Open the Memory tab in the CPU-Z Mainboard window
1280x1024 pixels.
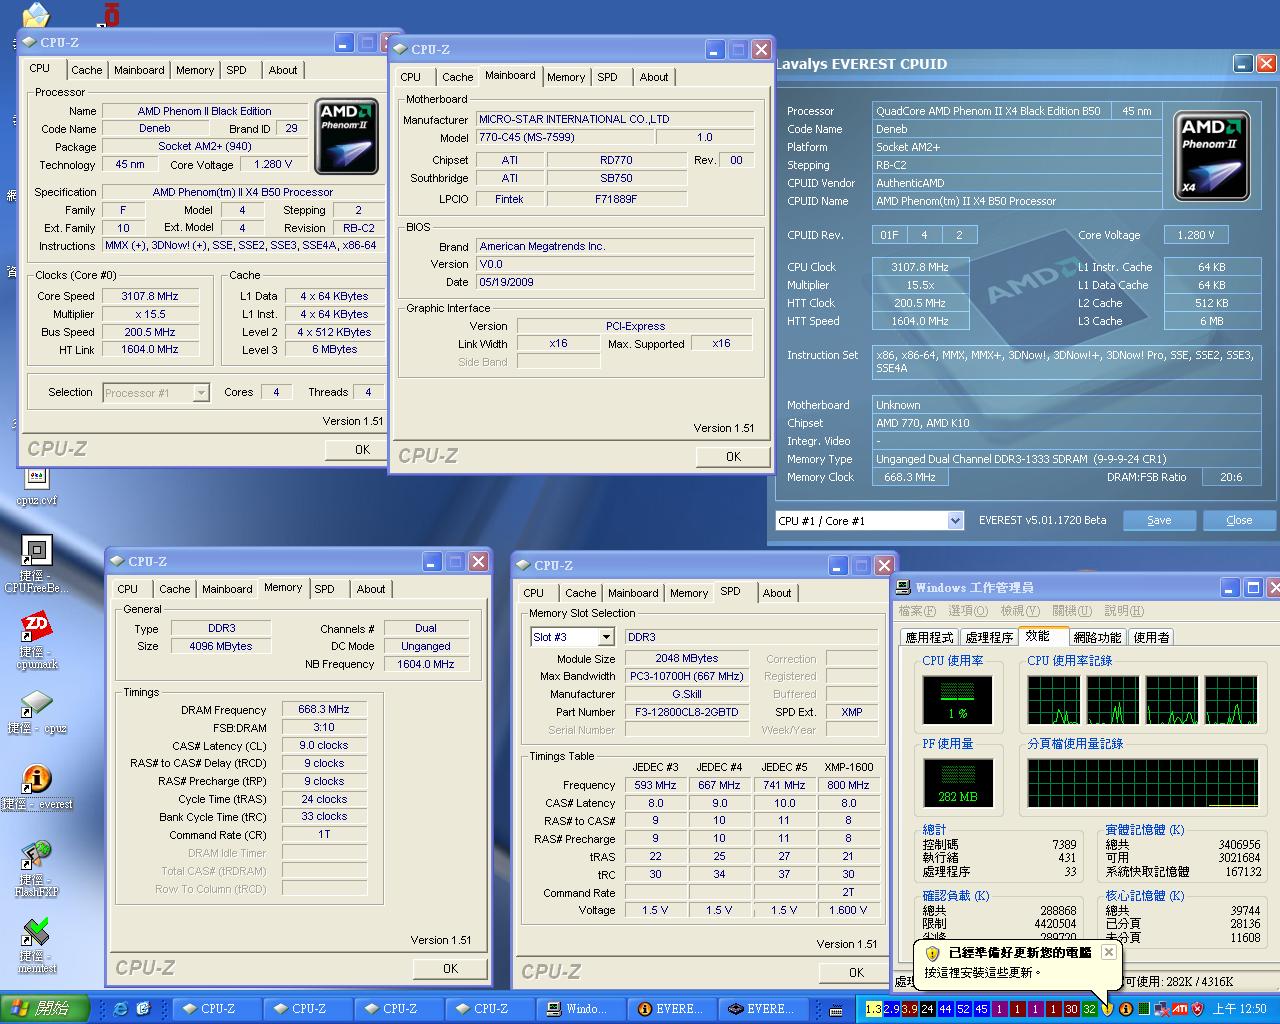pos(566,77)
